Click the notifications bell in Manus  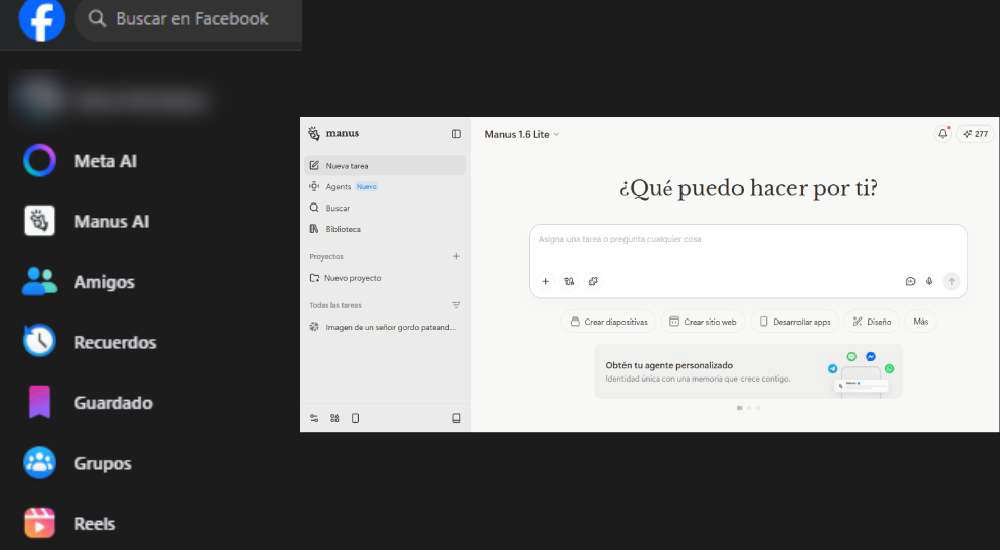pyautogui.click(x=942, y=134)
